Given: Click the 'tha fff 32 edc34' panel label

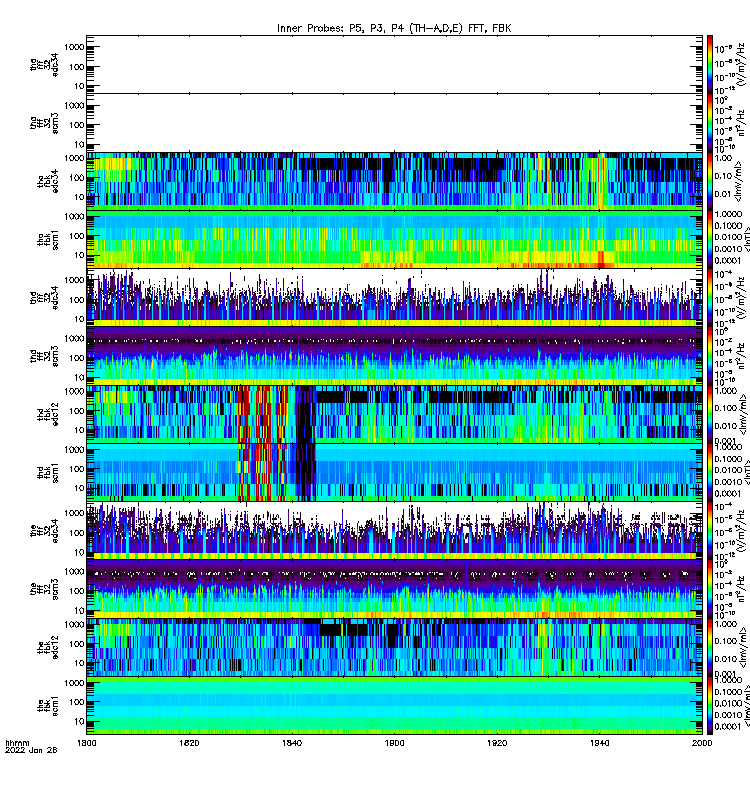Looking at the screenshot, I should click(x=44, y=65).
